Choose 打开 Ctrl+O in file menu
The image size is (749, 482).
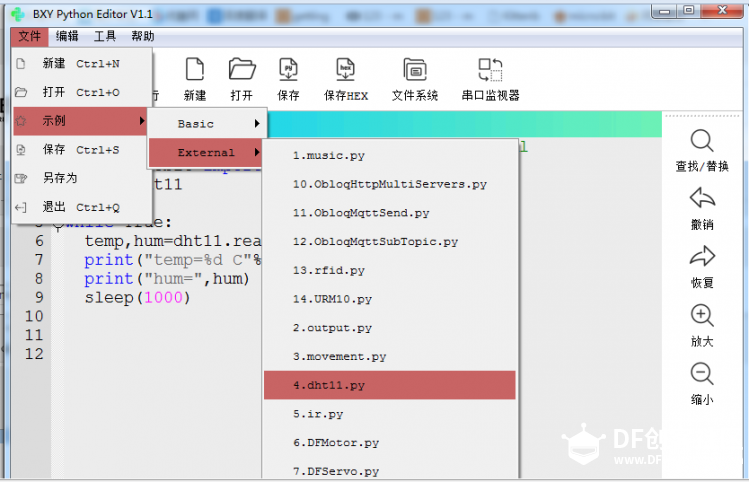(x=82, y=92)
